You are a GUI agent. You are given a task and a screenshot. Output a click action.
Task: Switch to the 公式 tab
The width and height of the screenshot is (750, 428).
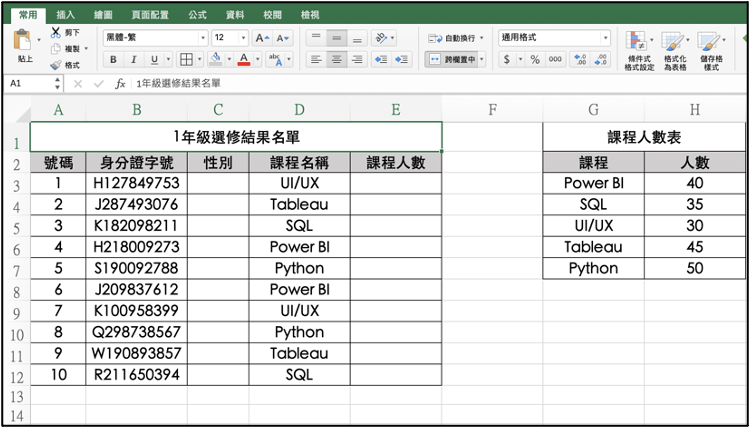(197, 15)
